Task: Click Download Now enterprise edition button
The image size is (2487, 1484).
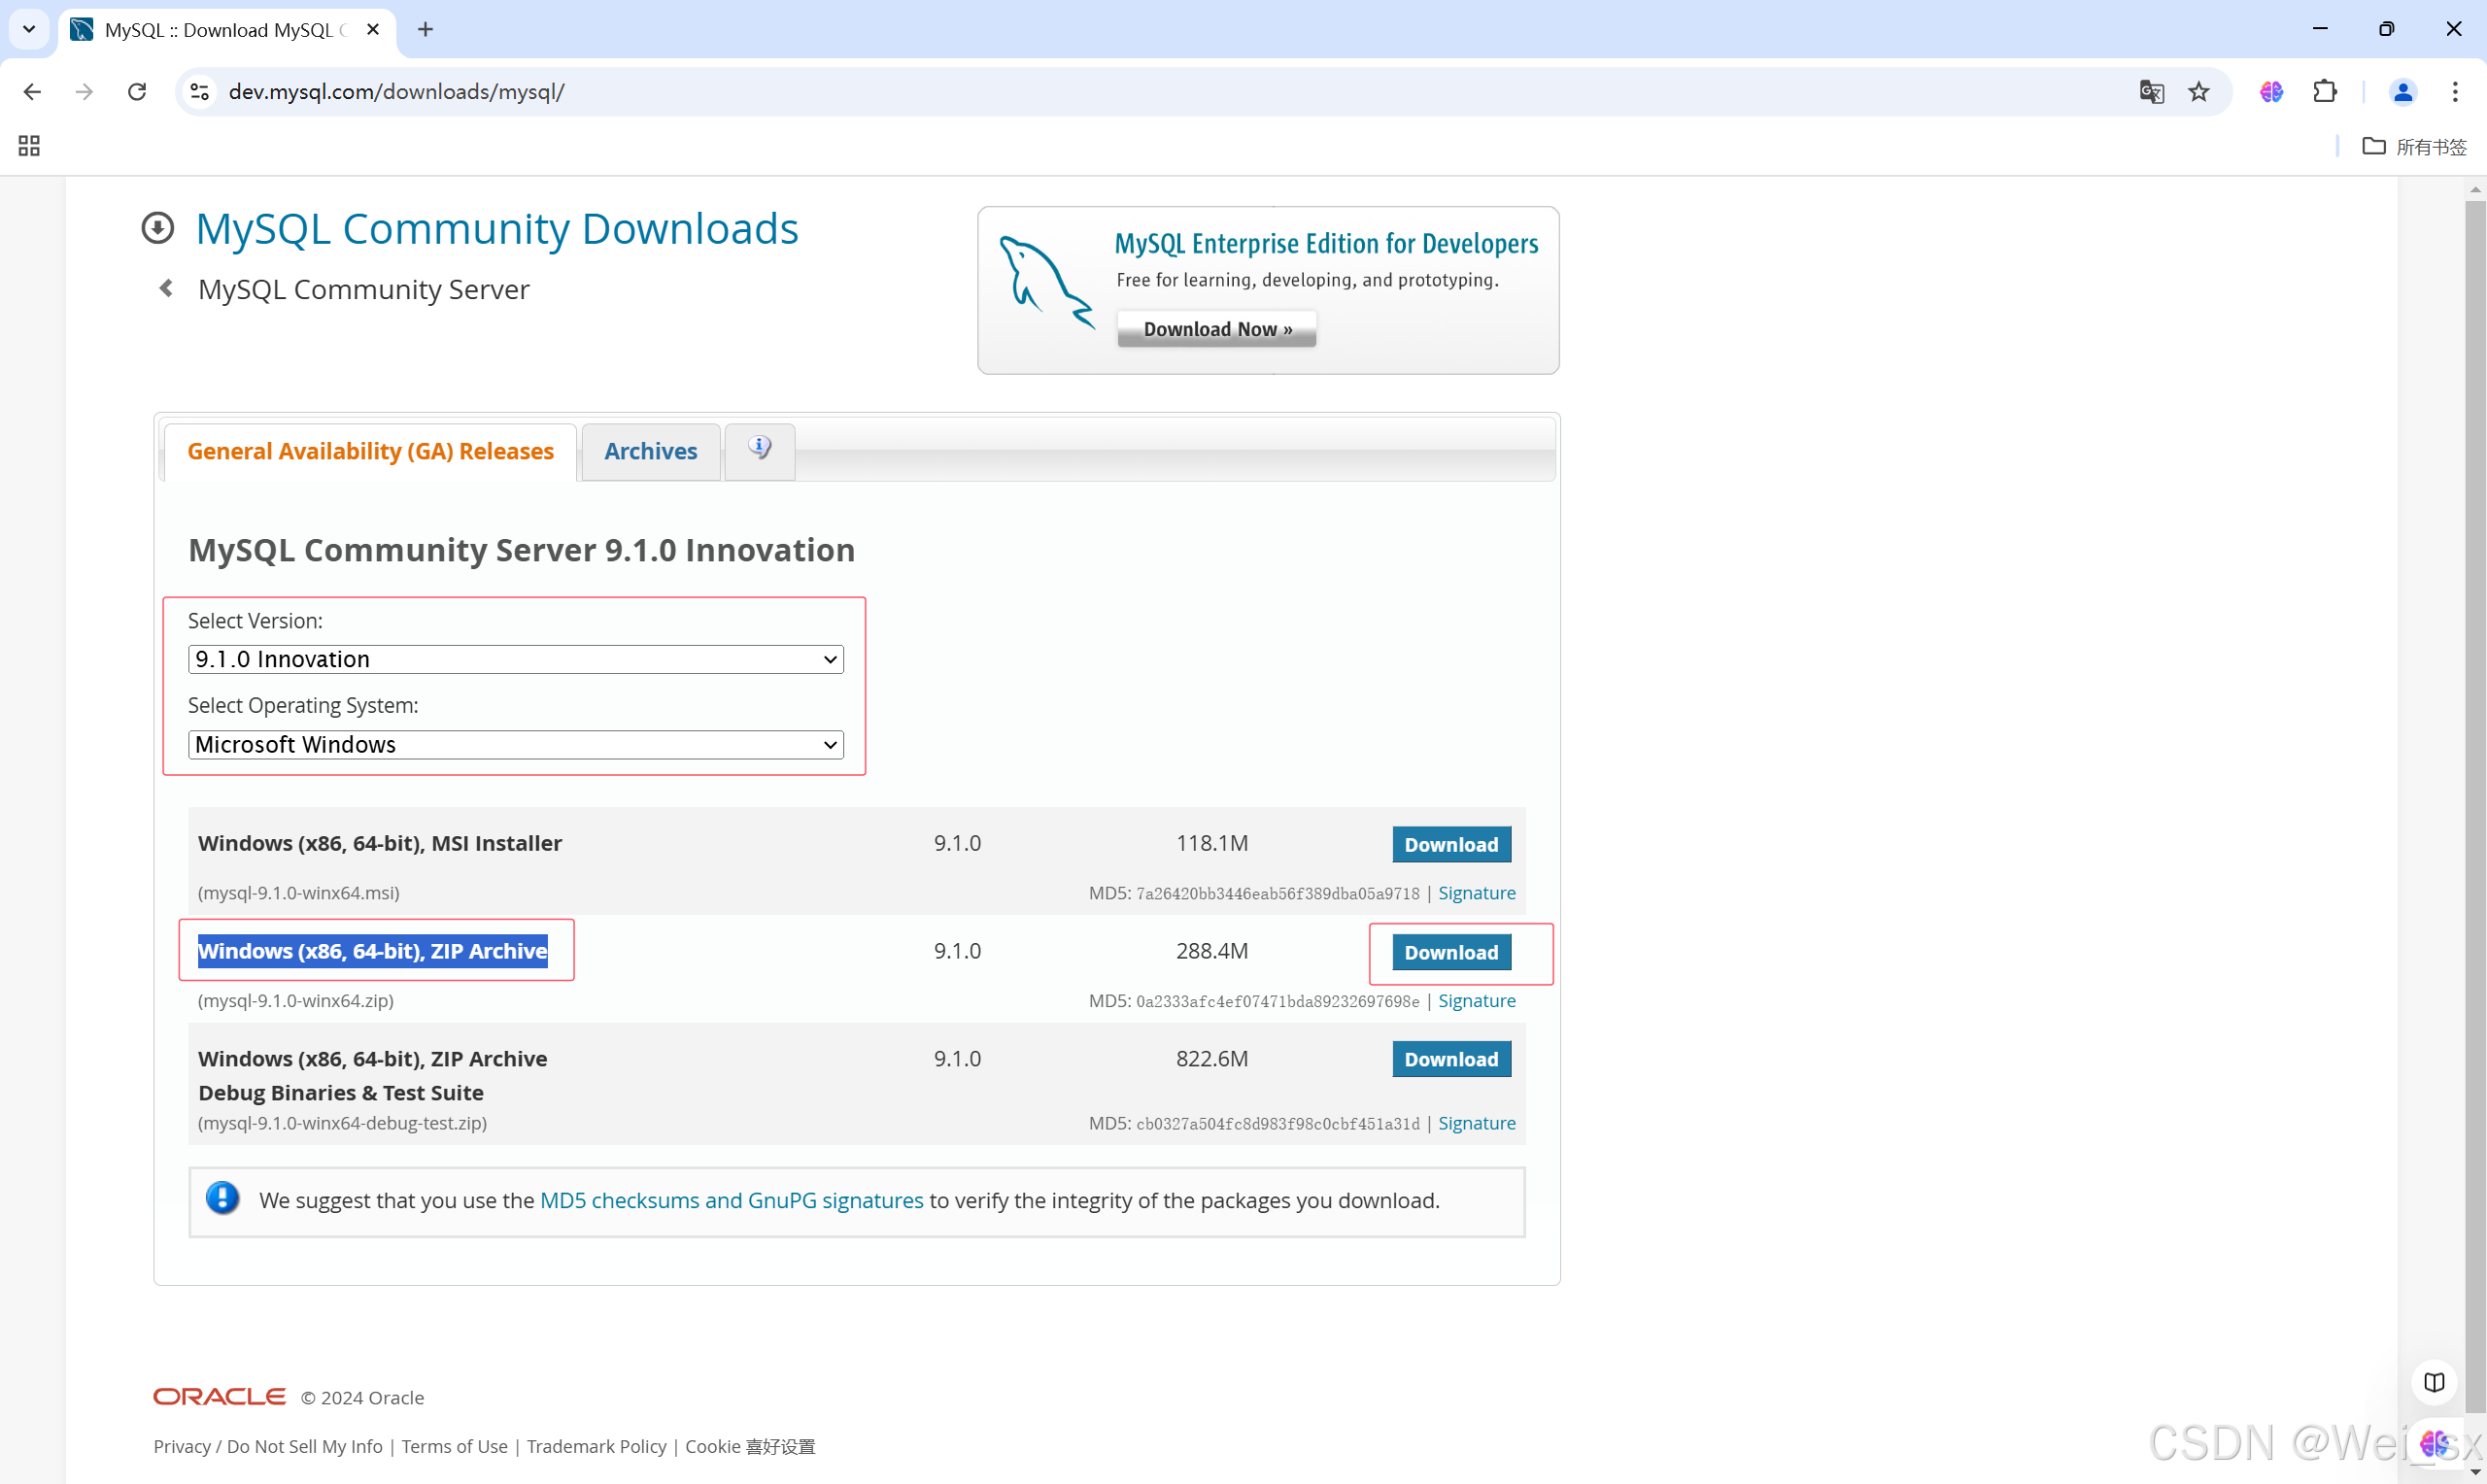Action: [x=1216, y=329]
